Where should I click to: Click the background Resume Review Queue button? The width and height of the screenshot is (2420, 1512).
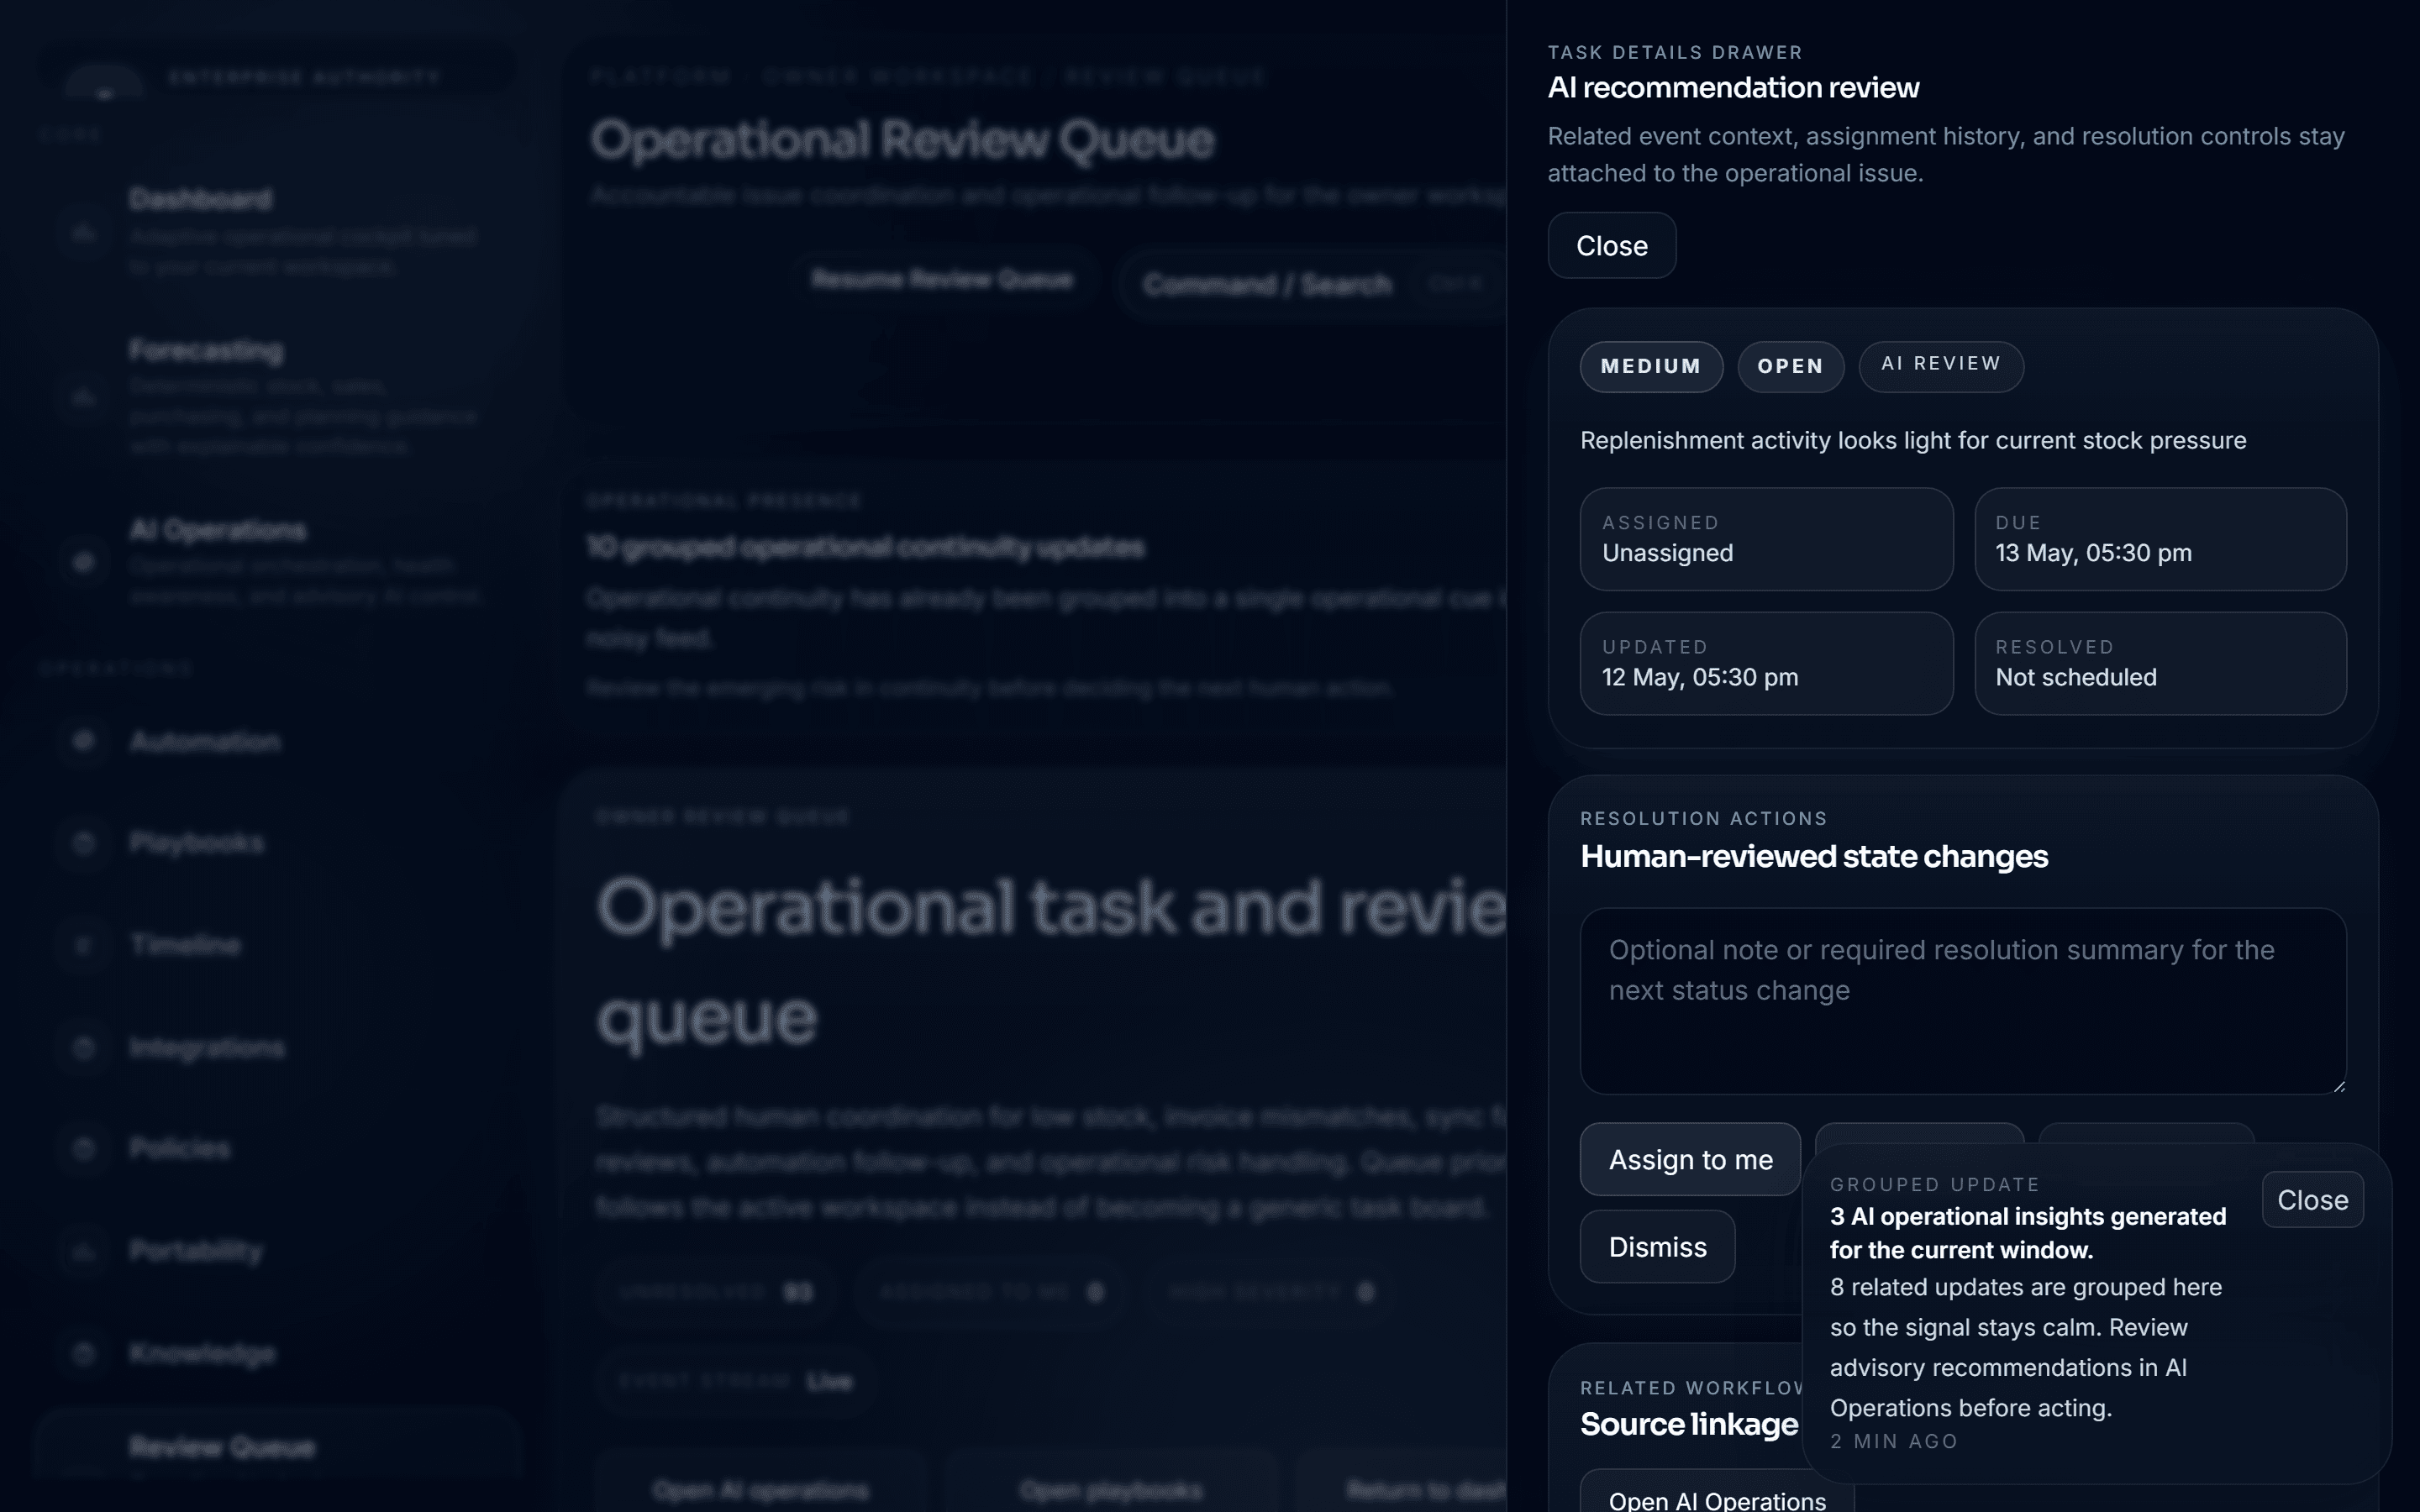942,279
